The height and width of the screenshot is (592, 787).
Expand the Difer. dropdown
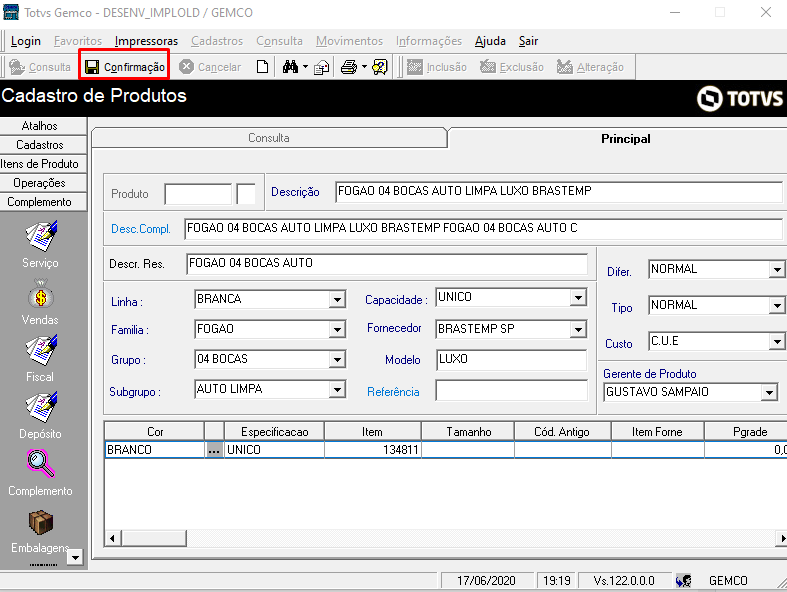point(777,270)
